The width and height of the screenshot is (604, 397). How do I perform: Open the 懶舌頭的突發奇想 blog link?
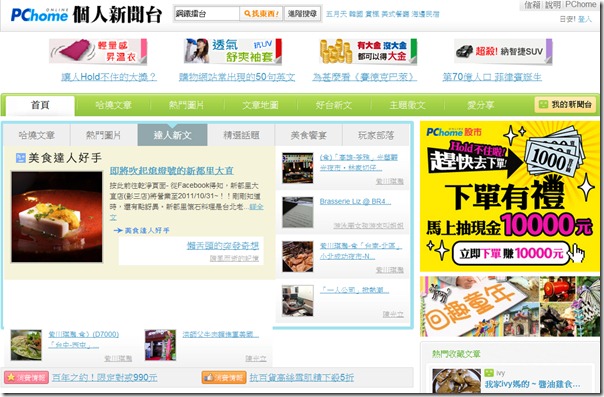223,245
